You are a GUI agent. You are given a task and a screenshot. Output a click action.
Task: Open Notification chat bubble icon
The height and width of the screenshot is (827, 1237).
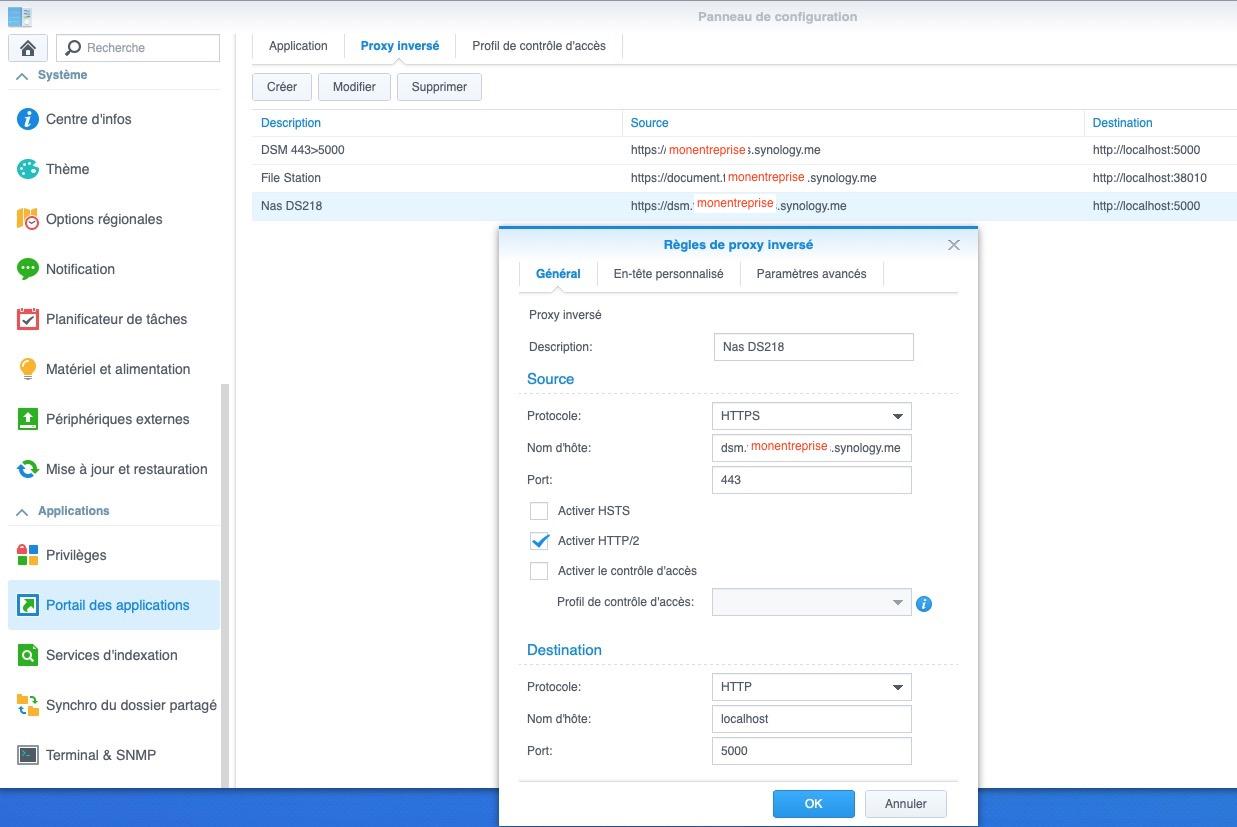coord(28,269)
